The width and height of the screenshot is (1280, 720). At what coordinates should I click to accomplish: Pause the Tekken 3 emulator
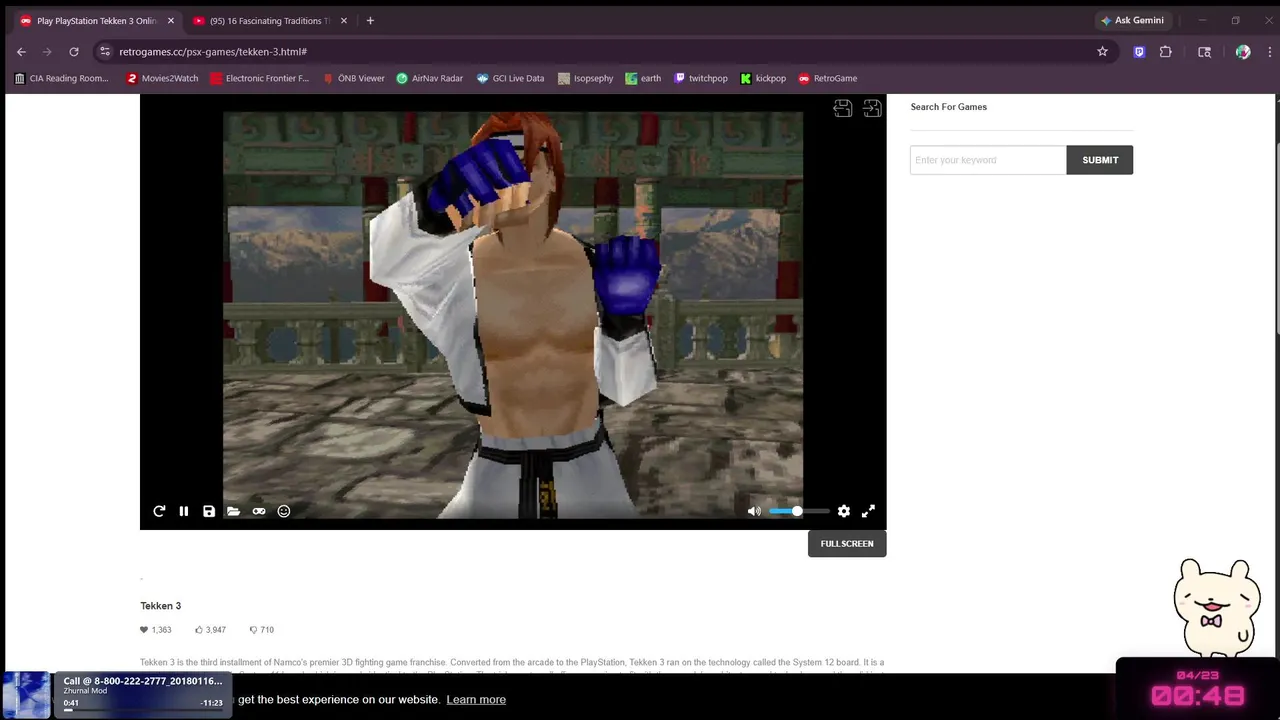184,511
